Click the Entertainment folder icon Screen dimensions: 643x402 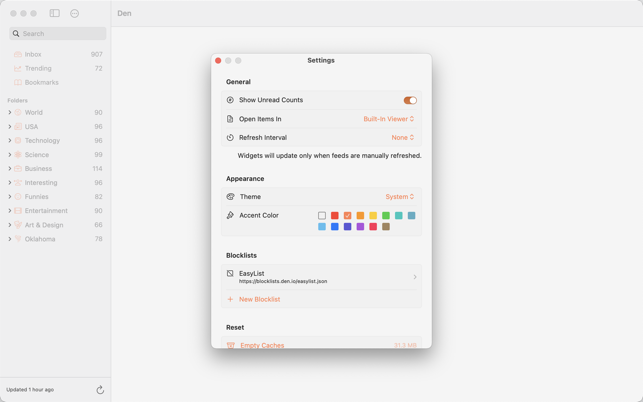[18, 211]
